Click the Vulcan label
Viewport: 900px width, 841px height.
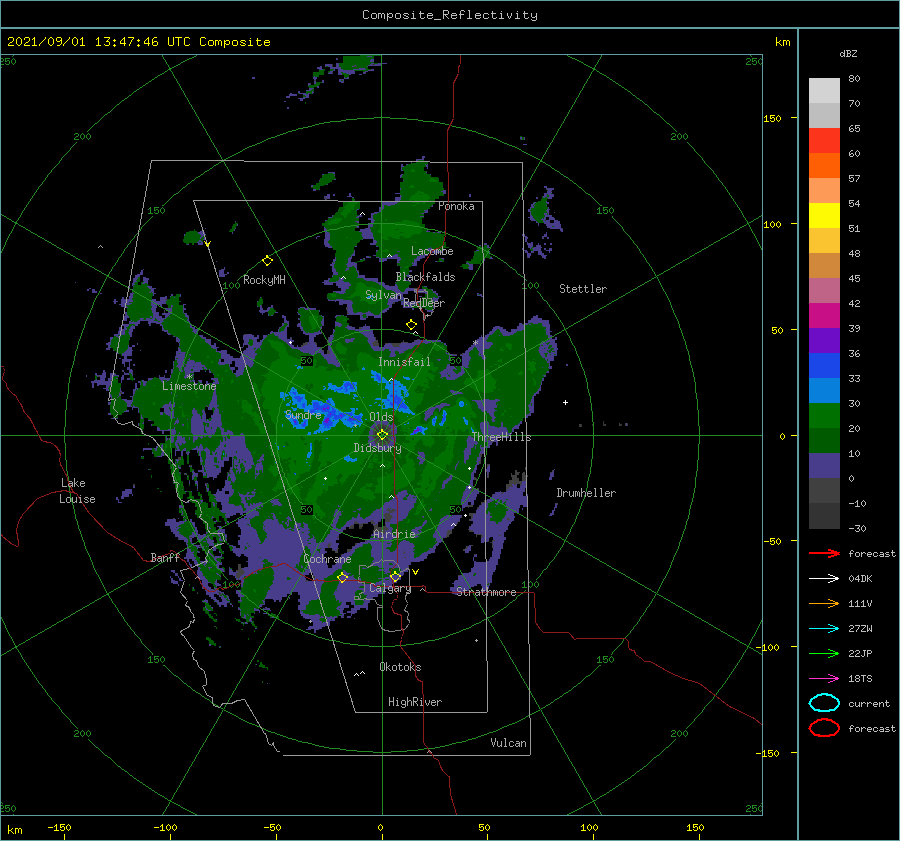point(508,743)
